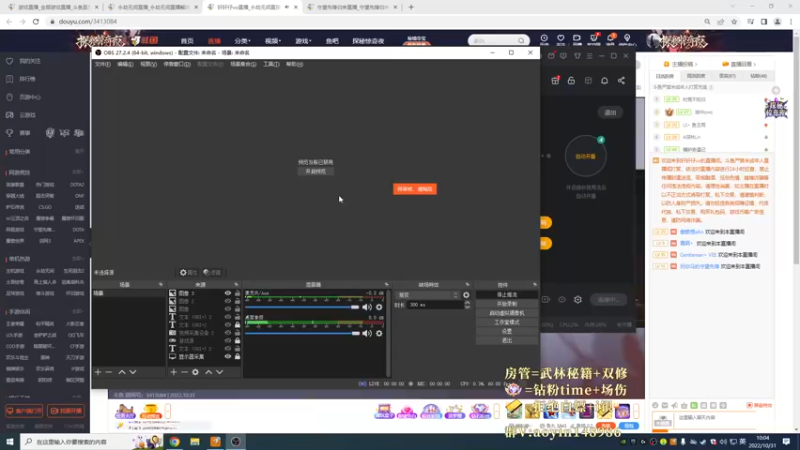The image size is (800, 450).
Task: Toggle lock on the video capture device source
Action: [x=237, y=333]
